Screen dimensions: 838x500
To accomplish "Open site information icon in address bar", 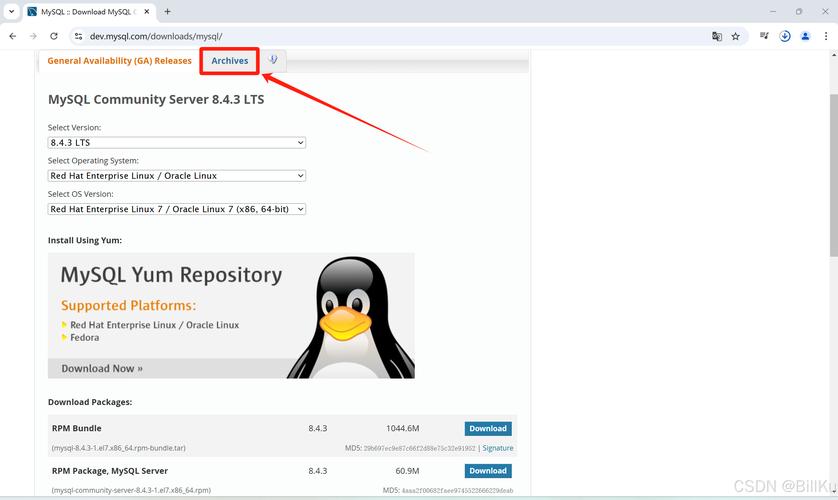I will (79, 36).
